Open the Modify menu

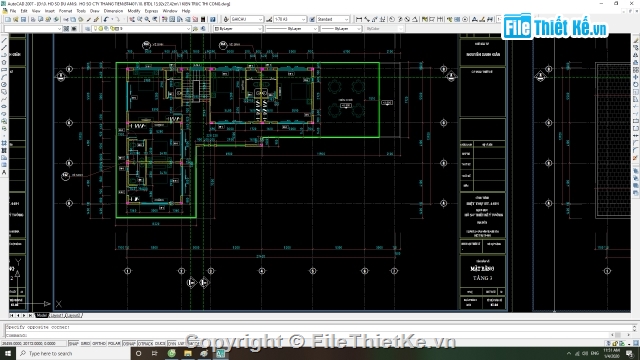click(134, 11)
